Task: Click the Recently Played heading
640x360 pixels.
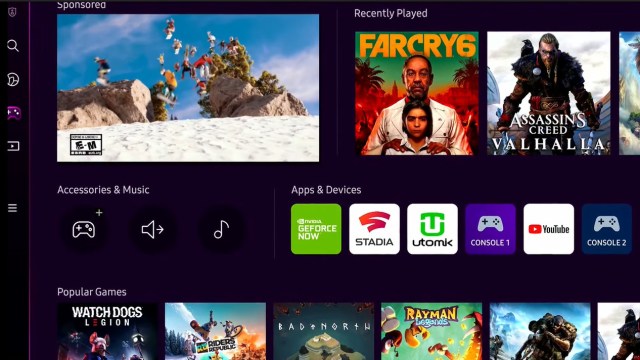Action: [x=391, y=13]
